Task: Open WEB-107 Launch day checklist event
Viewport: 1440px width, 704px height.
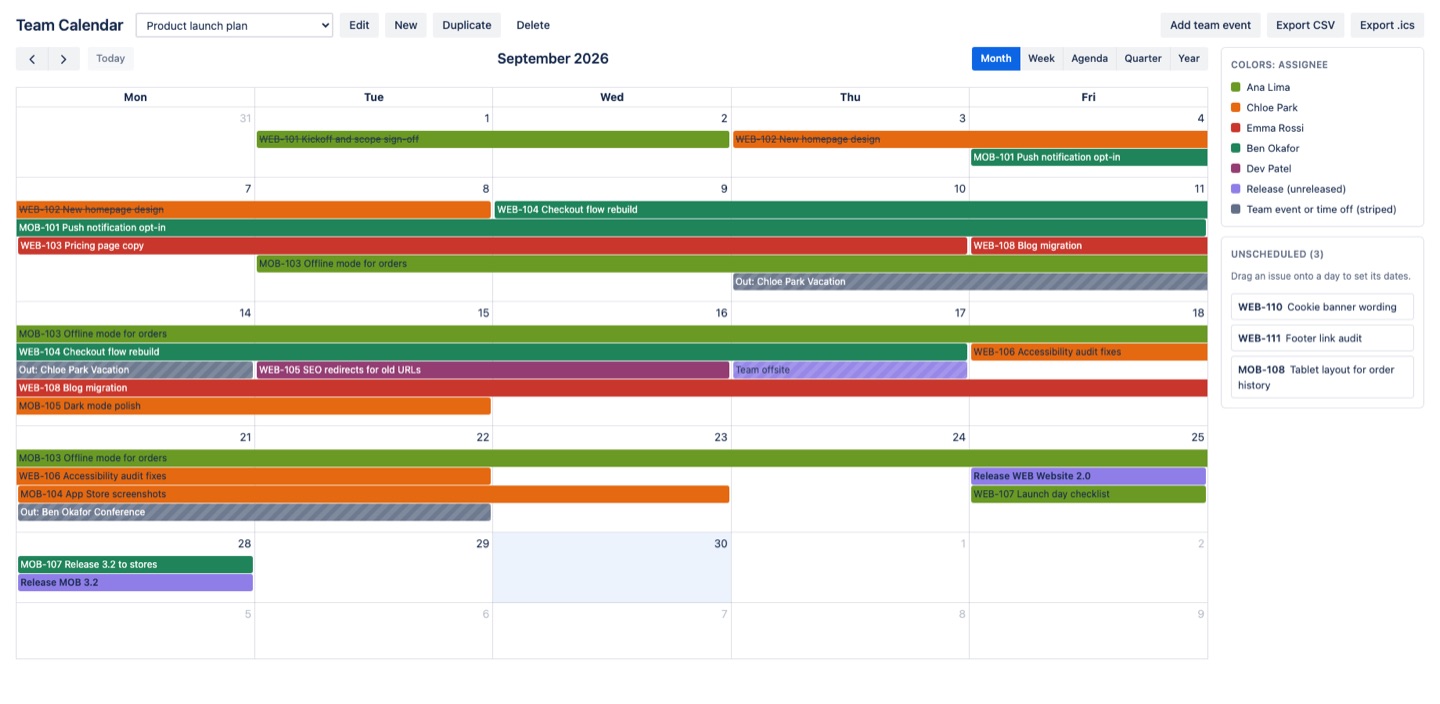Action: [x=1088, y=494]
